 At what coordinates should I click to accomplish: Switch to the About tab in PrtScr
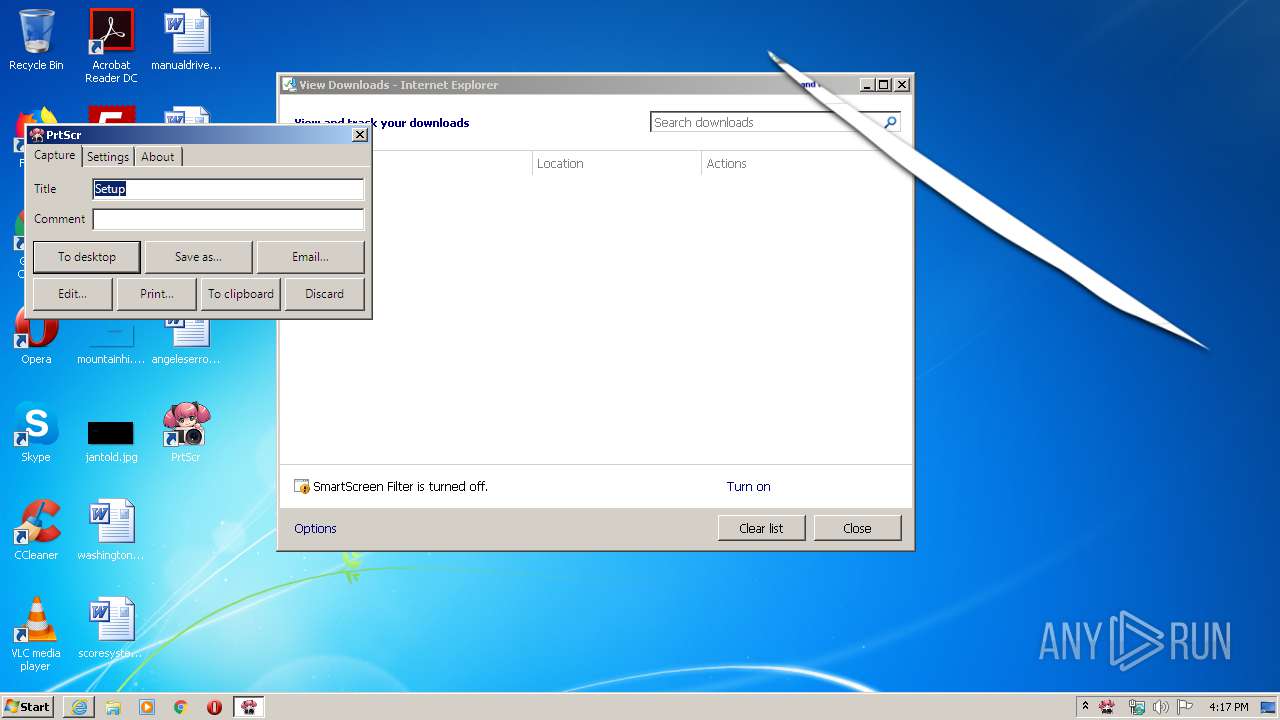point(158,157)
